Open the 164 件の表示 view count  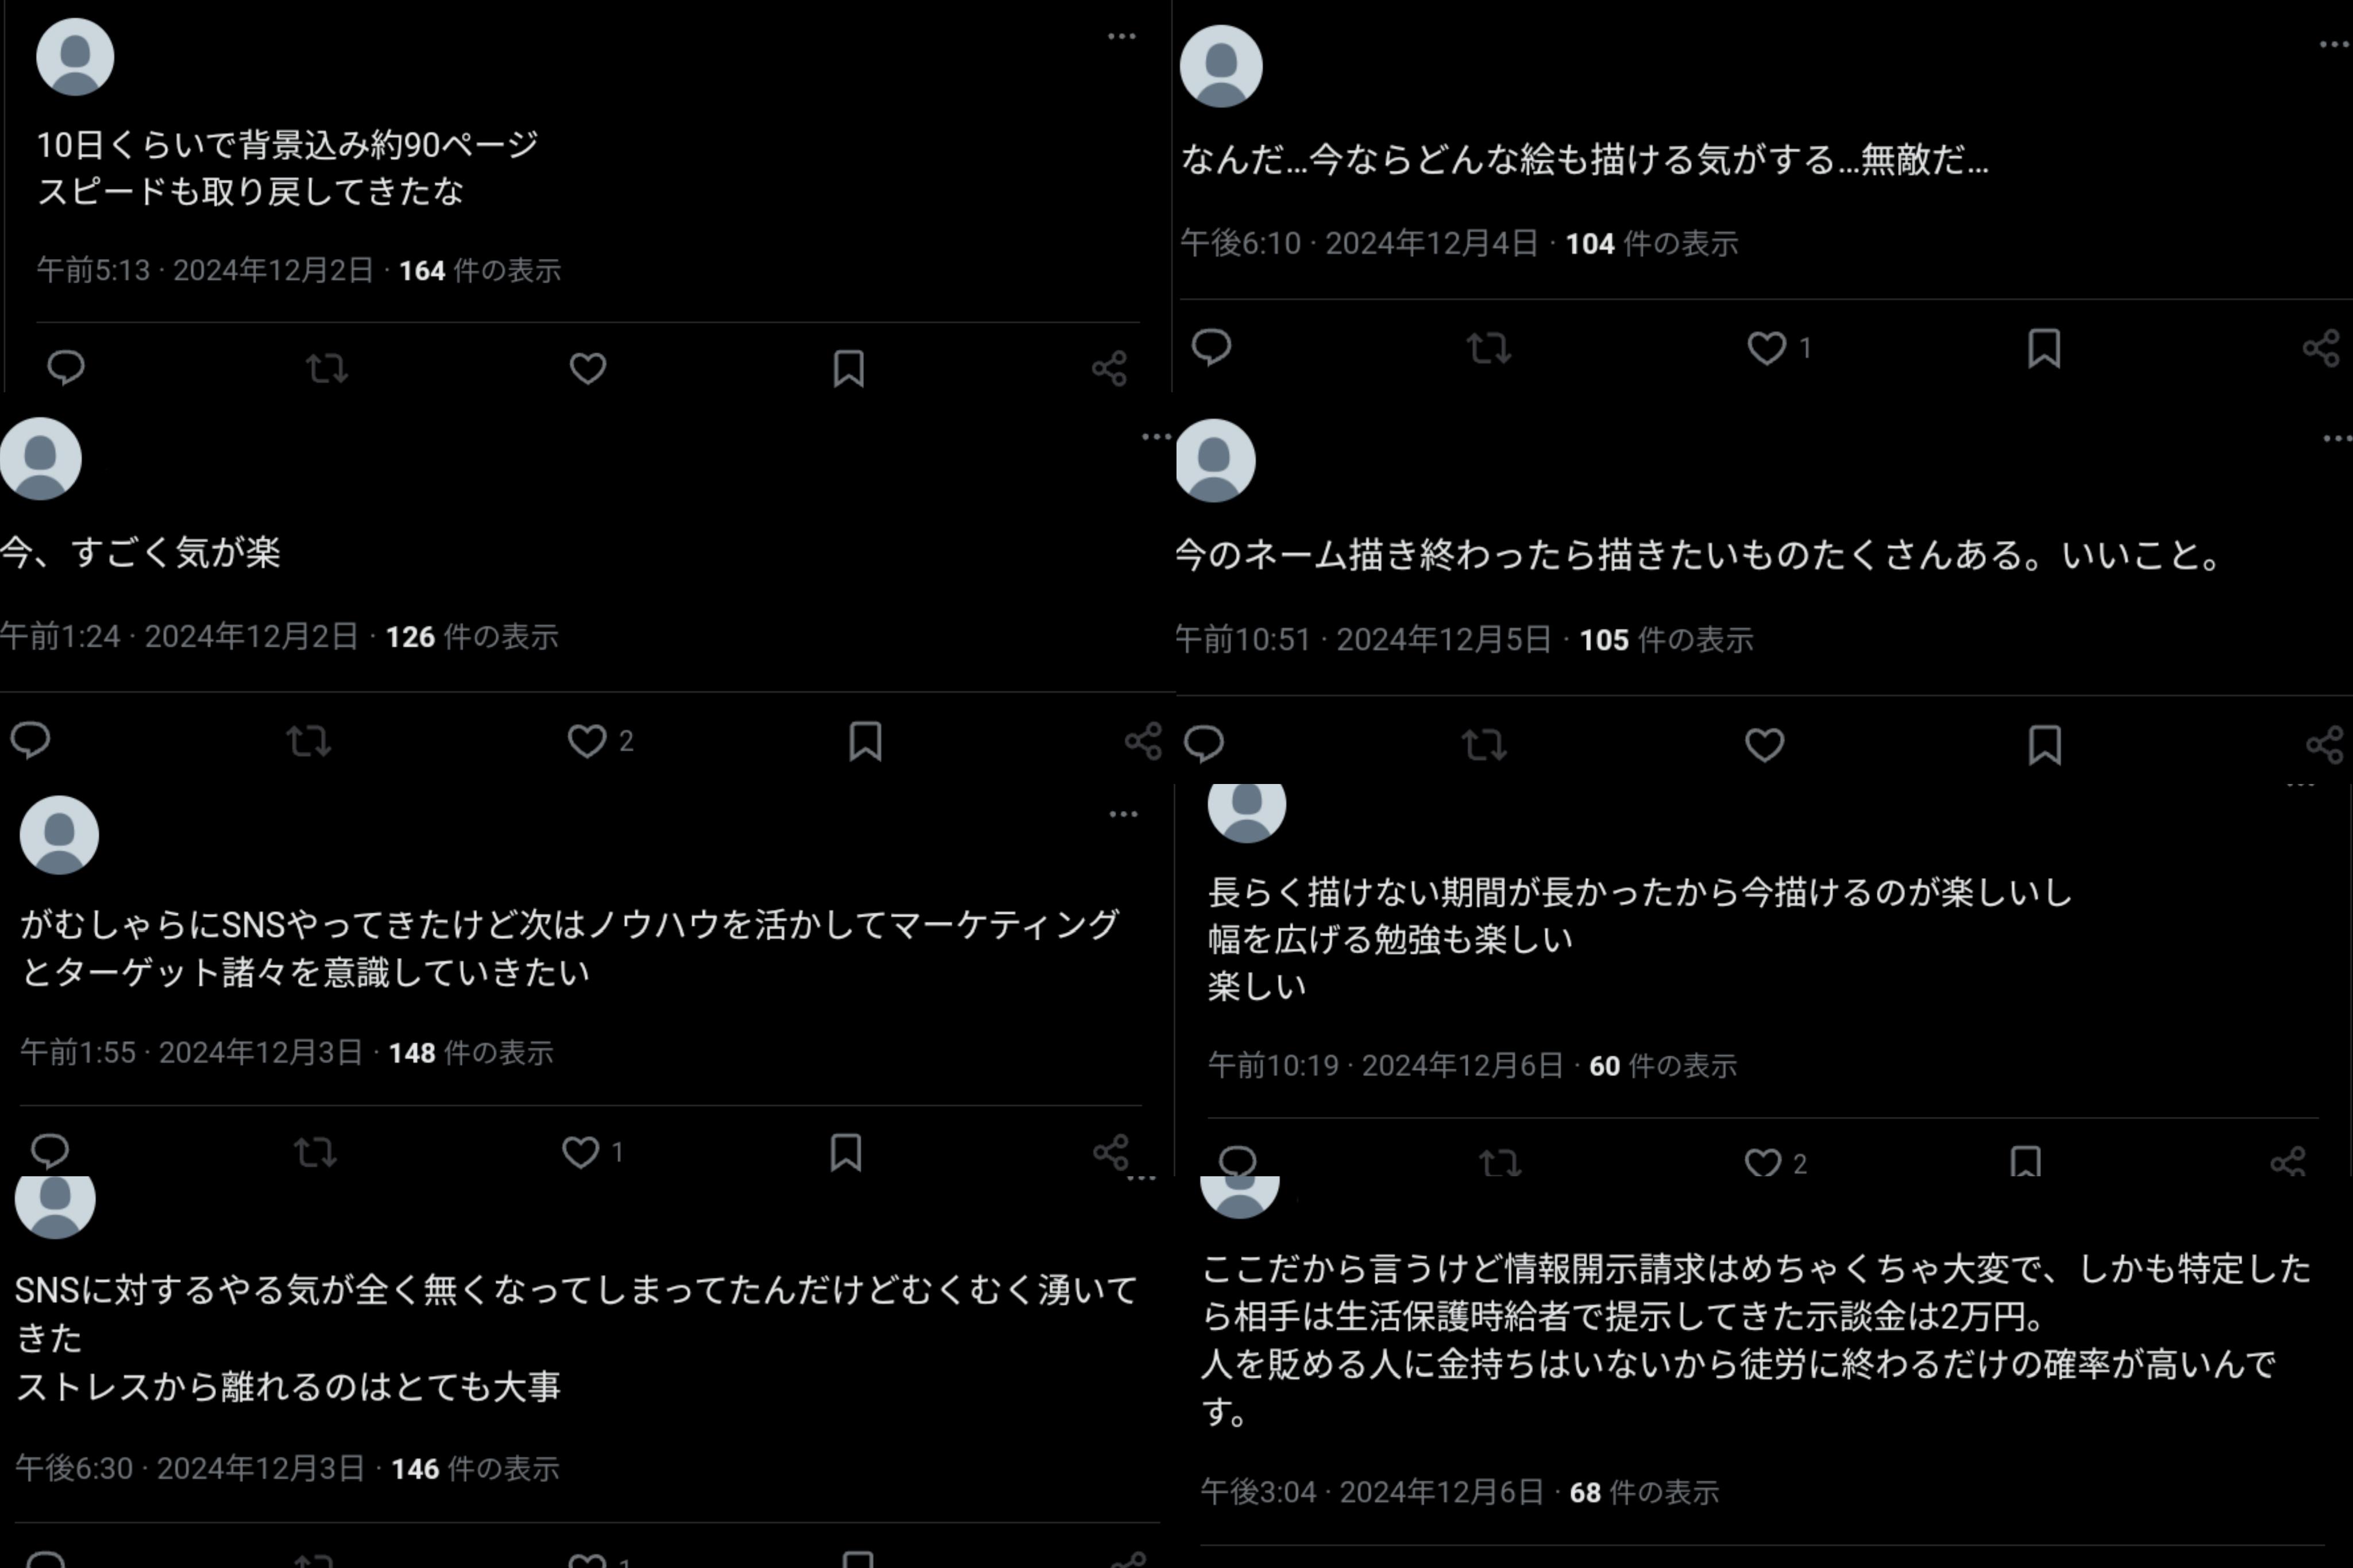(x=480, y=270)
